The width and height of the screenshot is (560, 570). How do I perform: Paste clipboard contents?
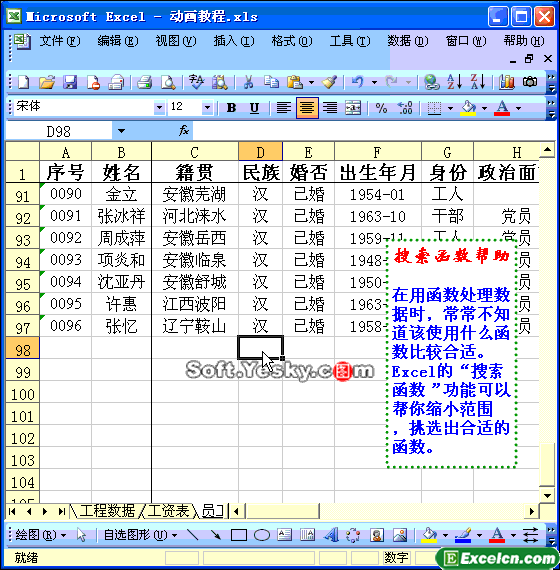pyautogui.click(x=295, y=82)
